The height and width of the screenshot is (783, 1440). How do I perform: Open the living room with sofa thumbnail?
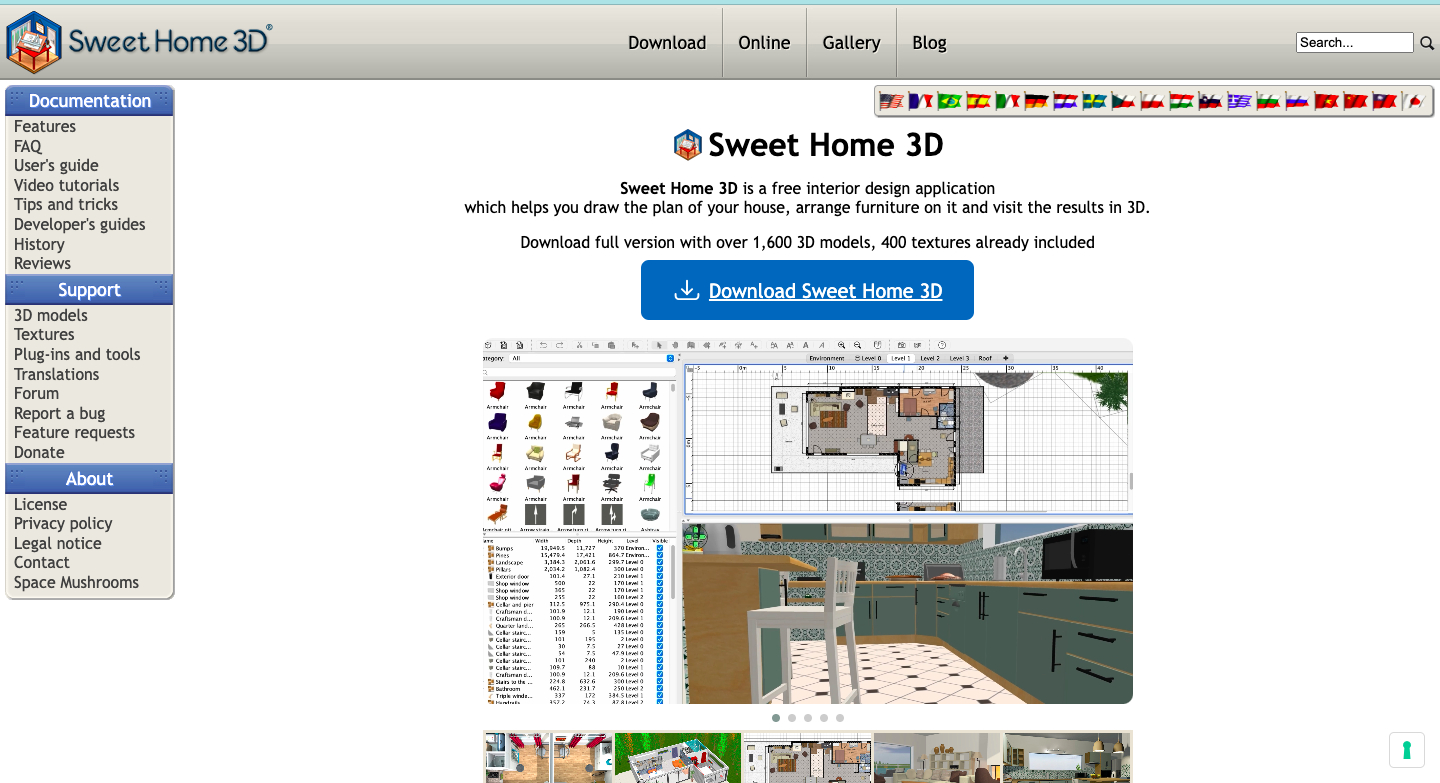(x=938, y=757)
